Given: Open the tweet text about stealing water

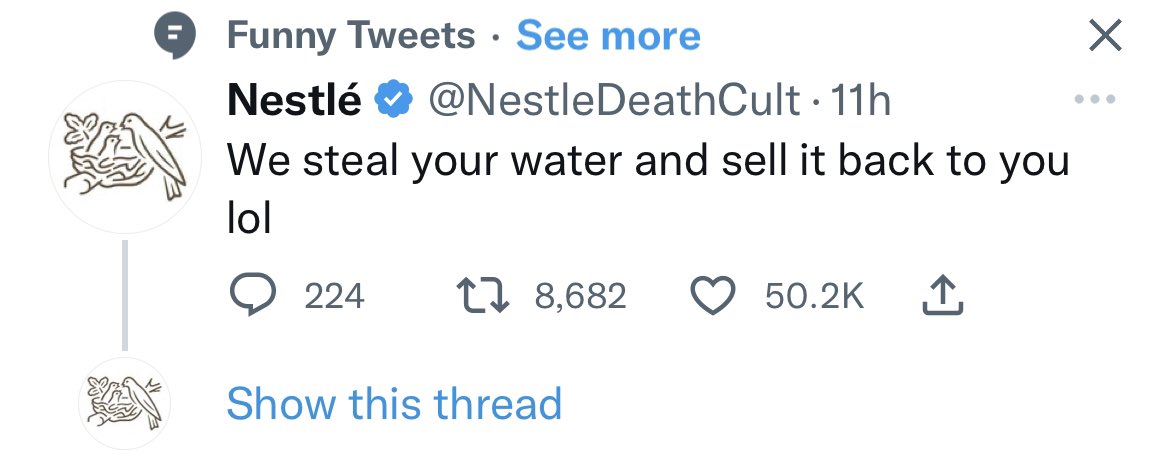Looking at the screenshot, I should coord(648,190).
